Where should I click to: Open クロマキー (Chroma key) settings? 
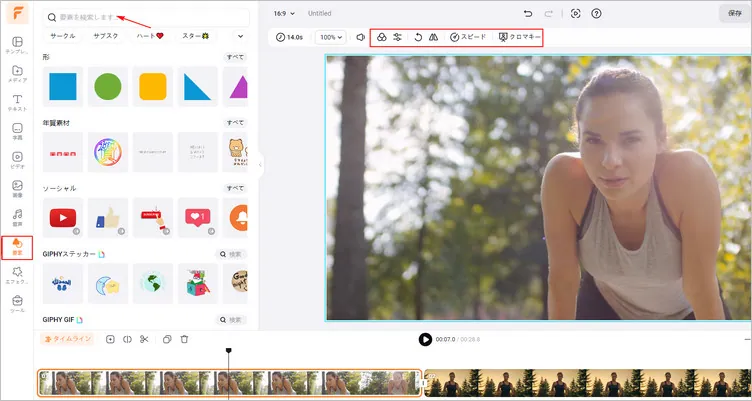pos(520,37)
